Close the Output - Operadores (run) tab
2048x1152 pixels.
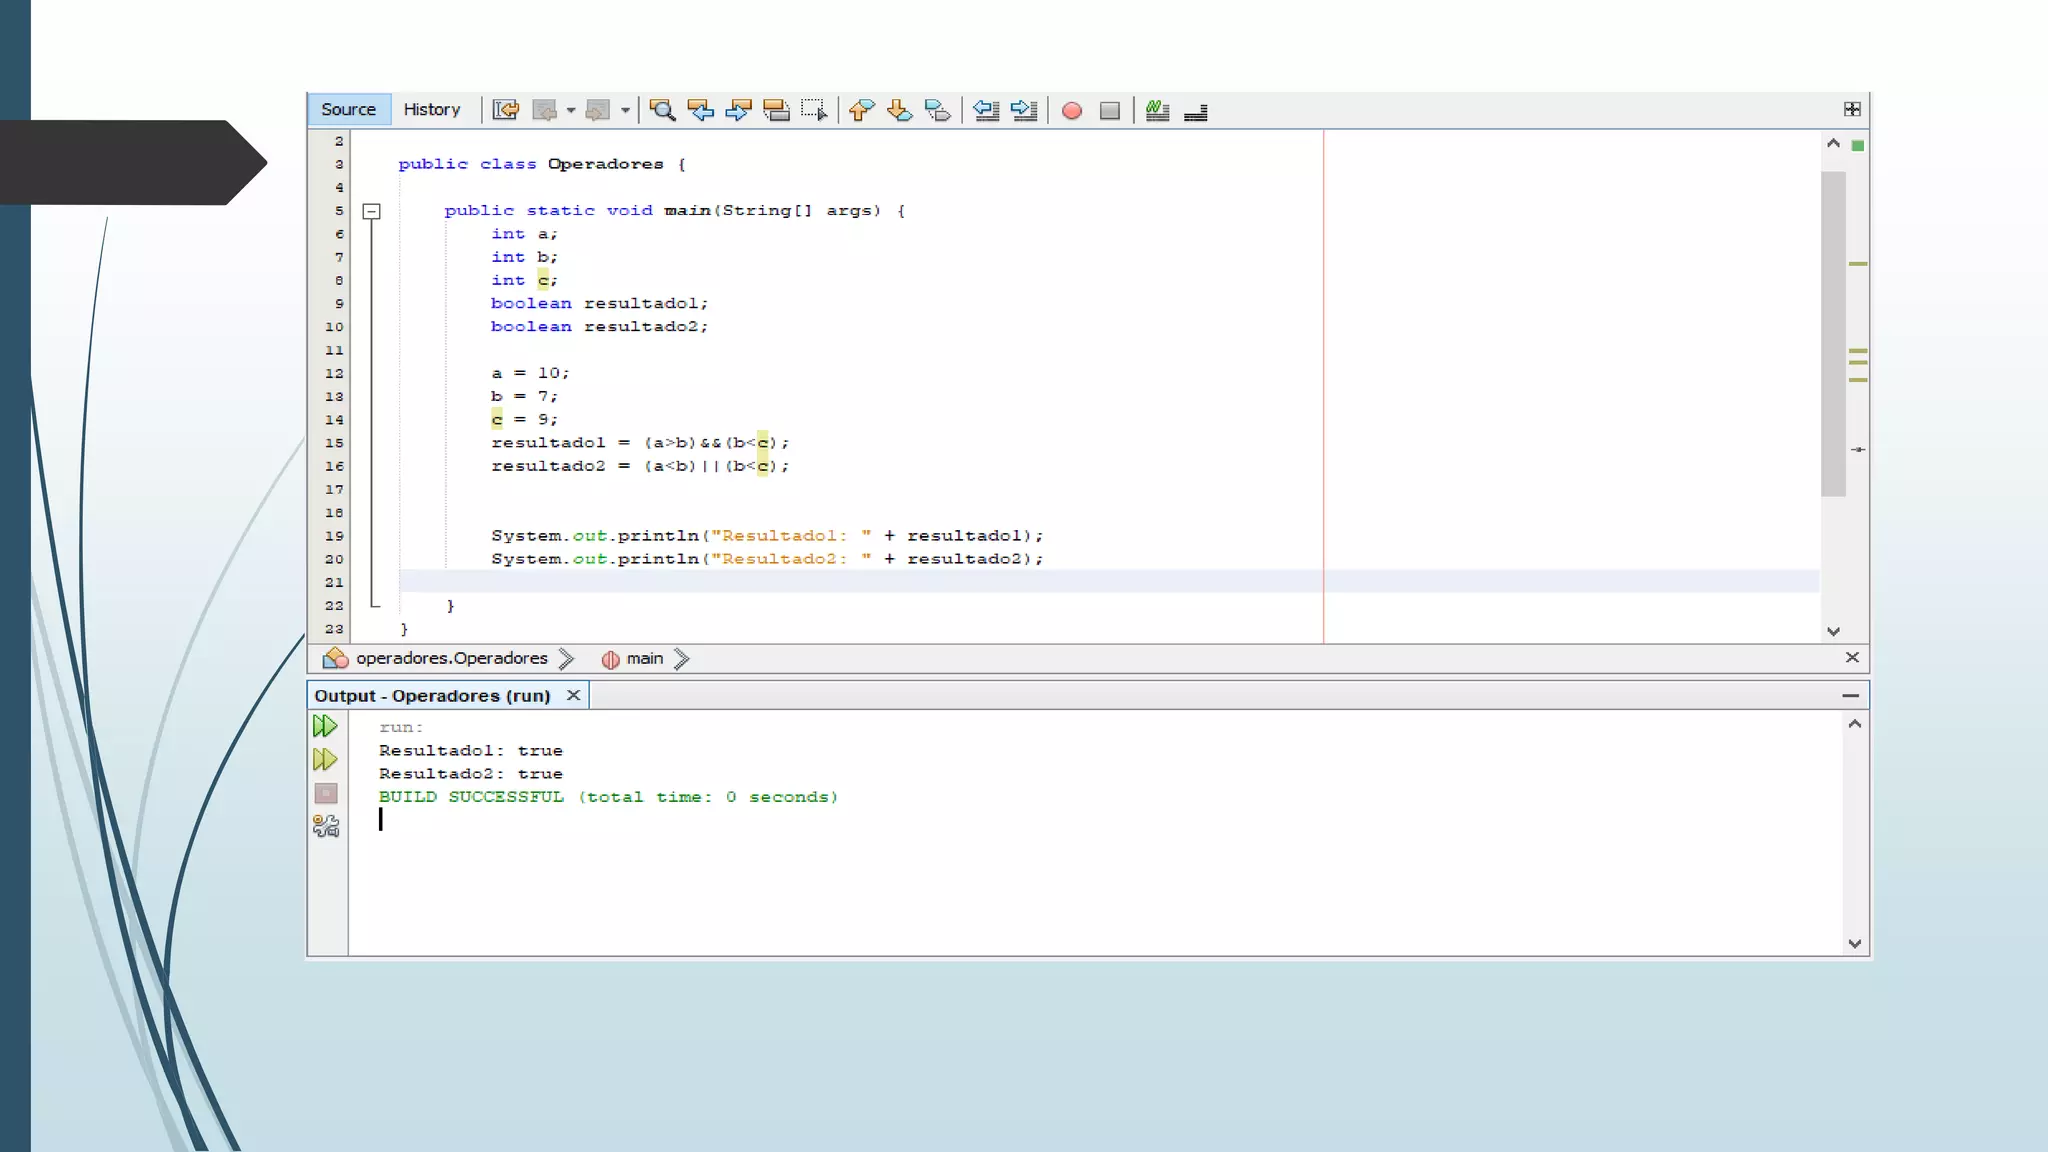(573, 695)
